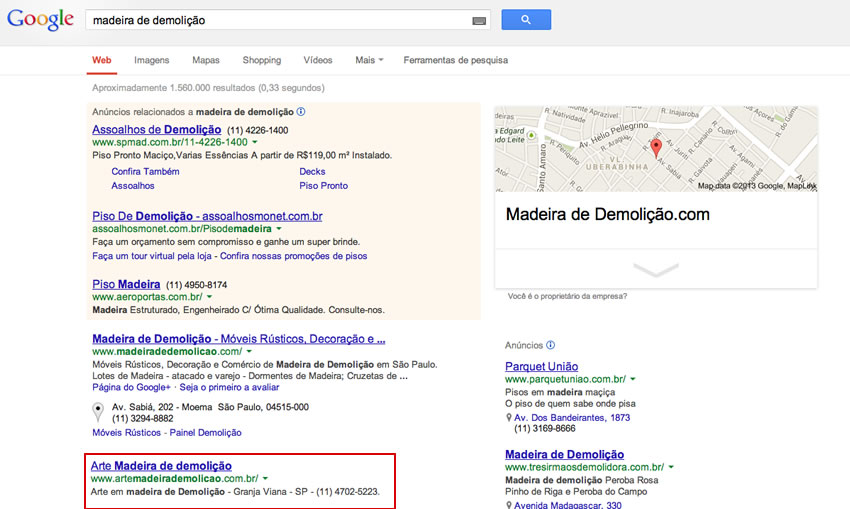Switch to the Imagens tab
The width and height of the screenshot is (850, 509).
coord(152,60)
